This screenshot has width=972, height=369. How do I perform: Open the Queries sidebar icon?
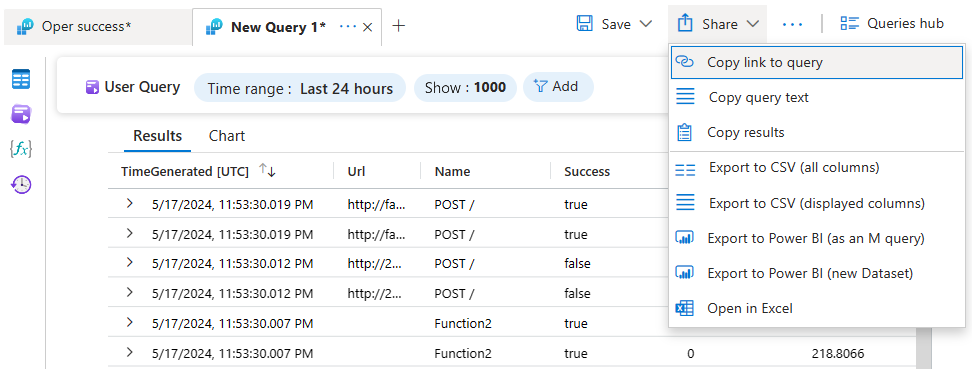click(x=21, y=114)
